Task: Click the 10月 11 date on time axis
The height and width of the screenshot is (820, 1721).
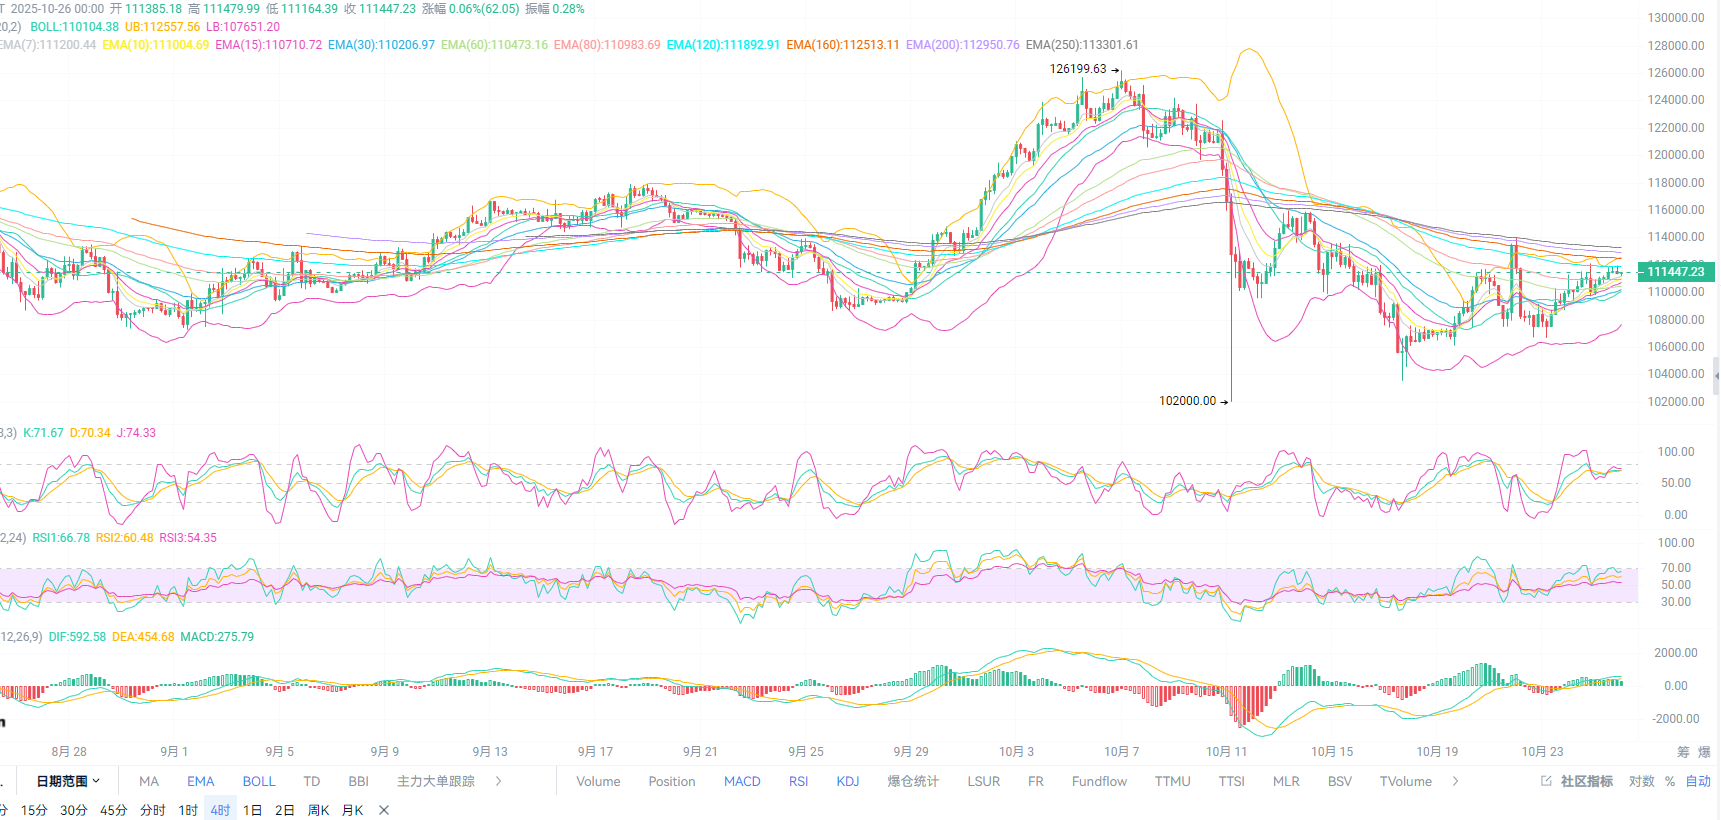Action: coord(1225,752)
